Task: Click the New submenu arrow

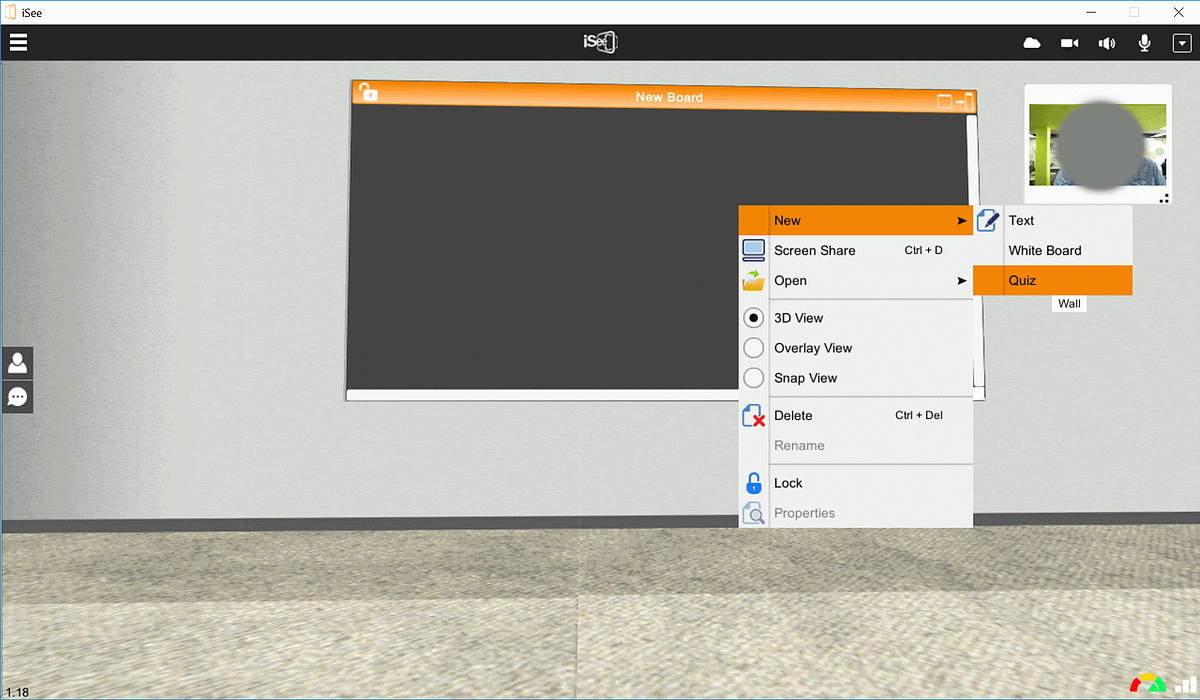Action: point(962,220)
